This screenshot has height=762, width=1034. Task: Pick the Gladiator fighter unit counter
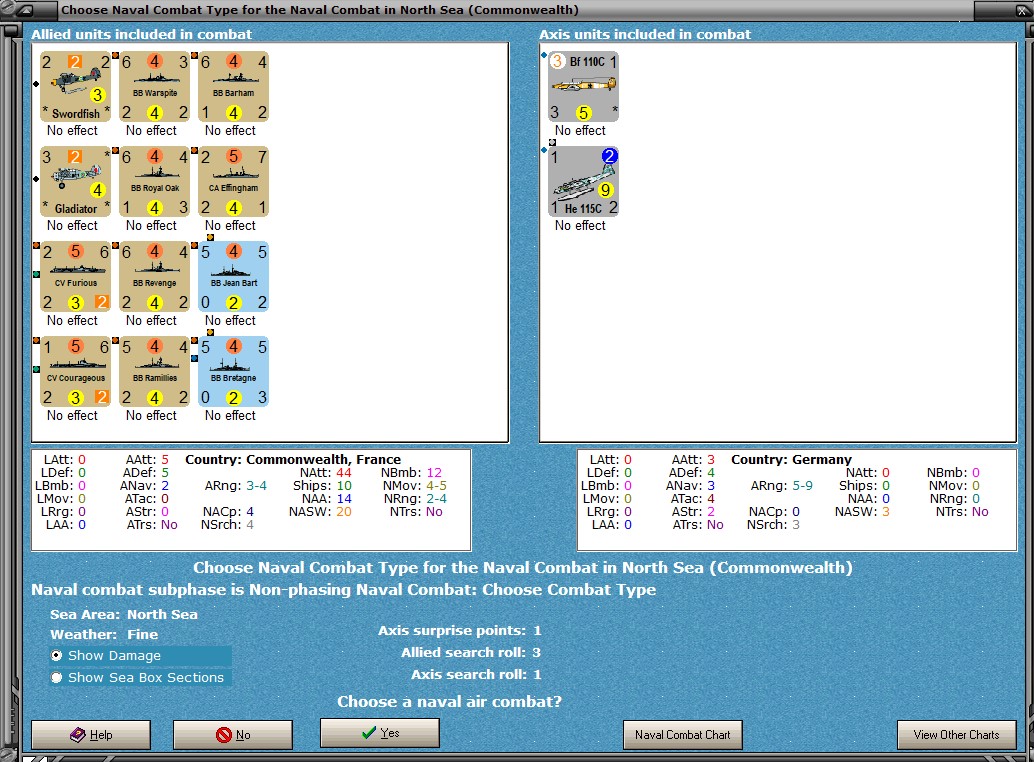[x=75, y=182]
